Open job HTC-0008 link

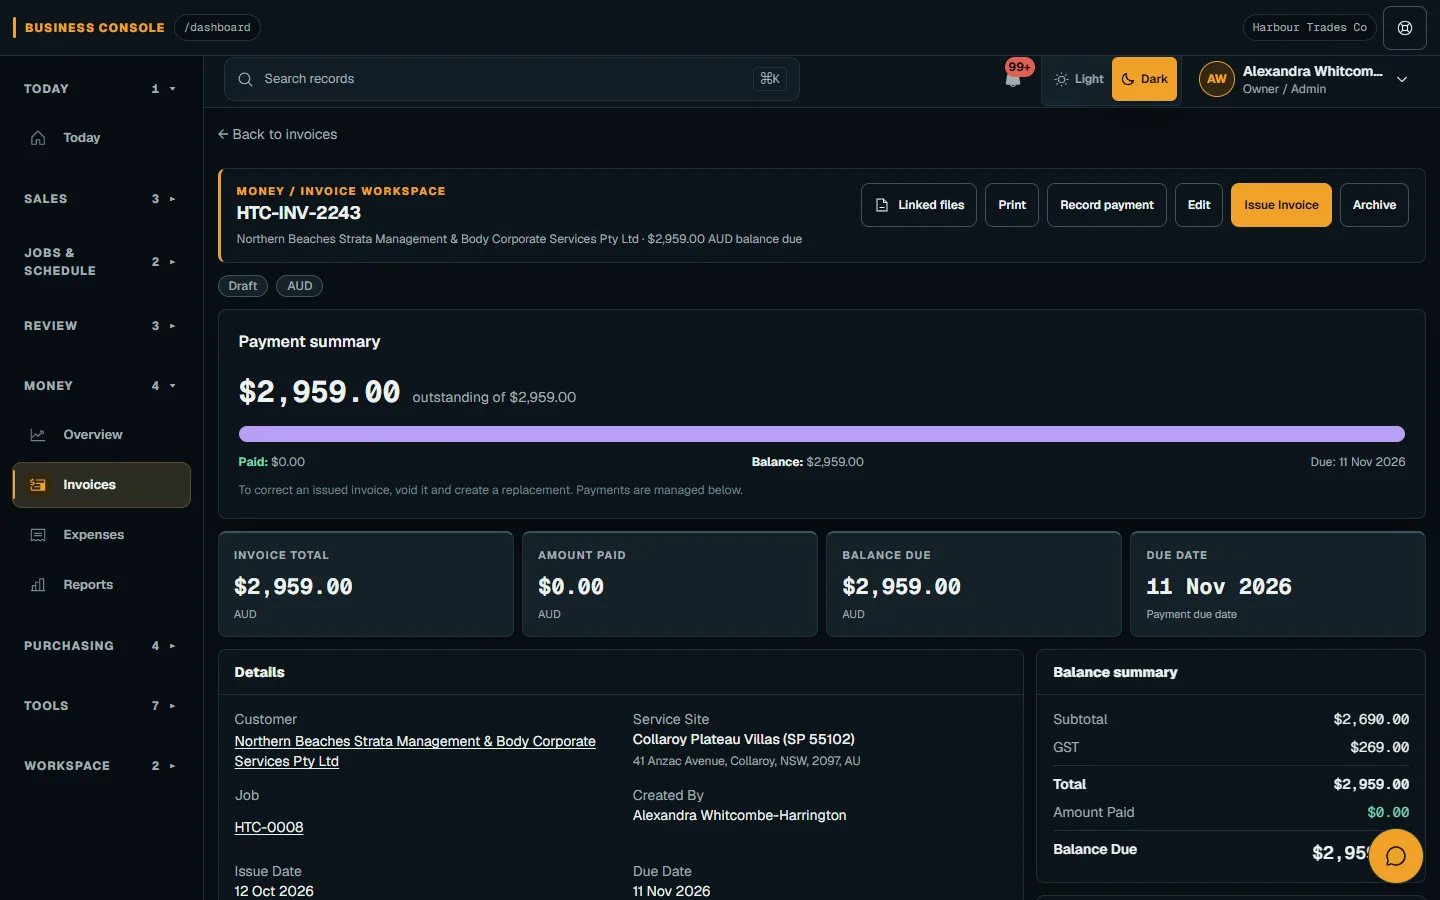269,827
